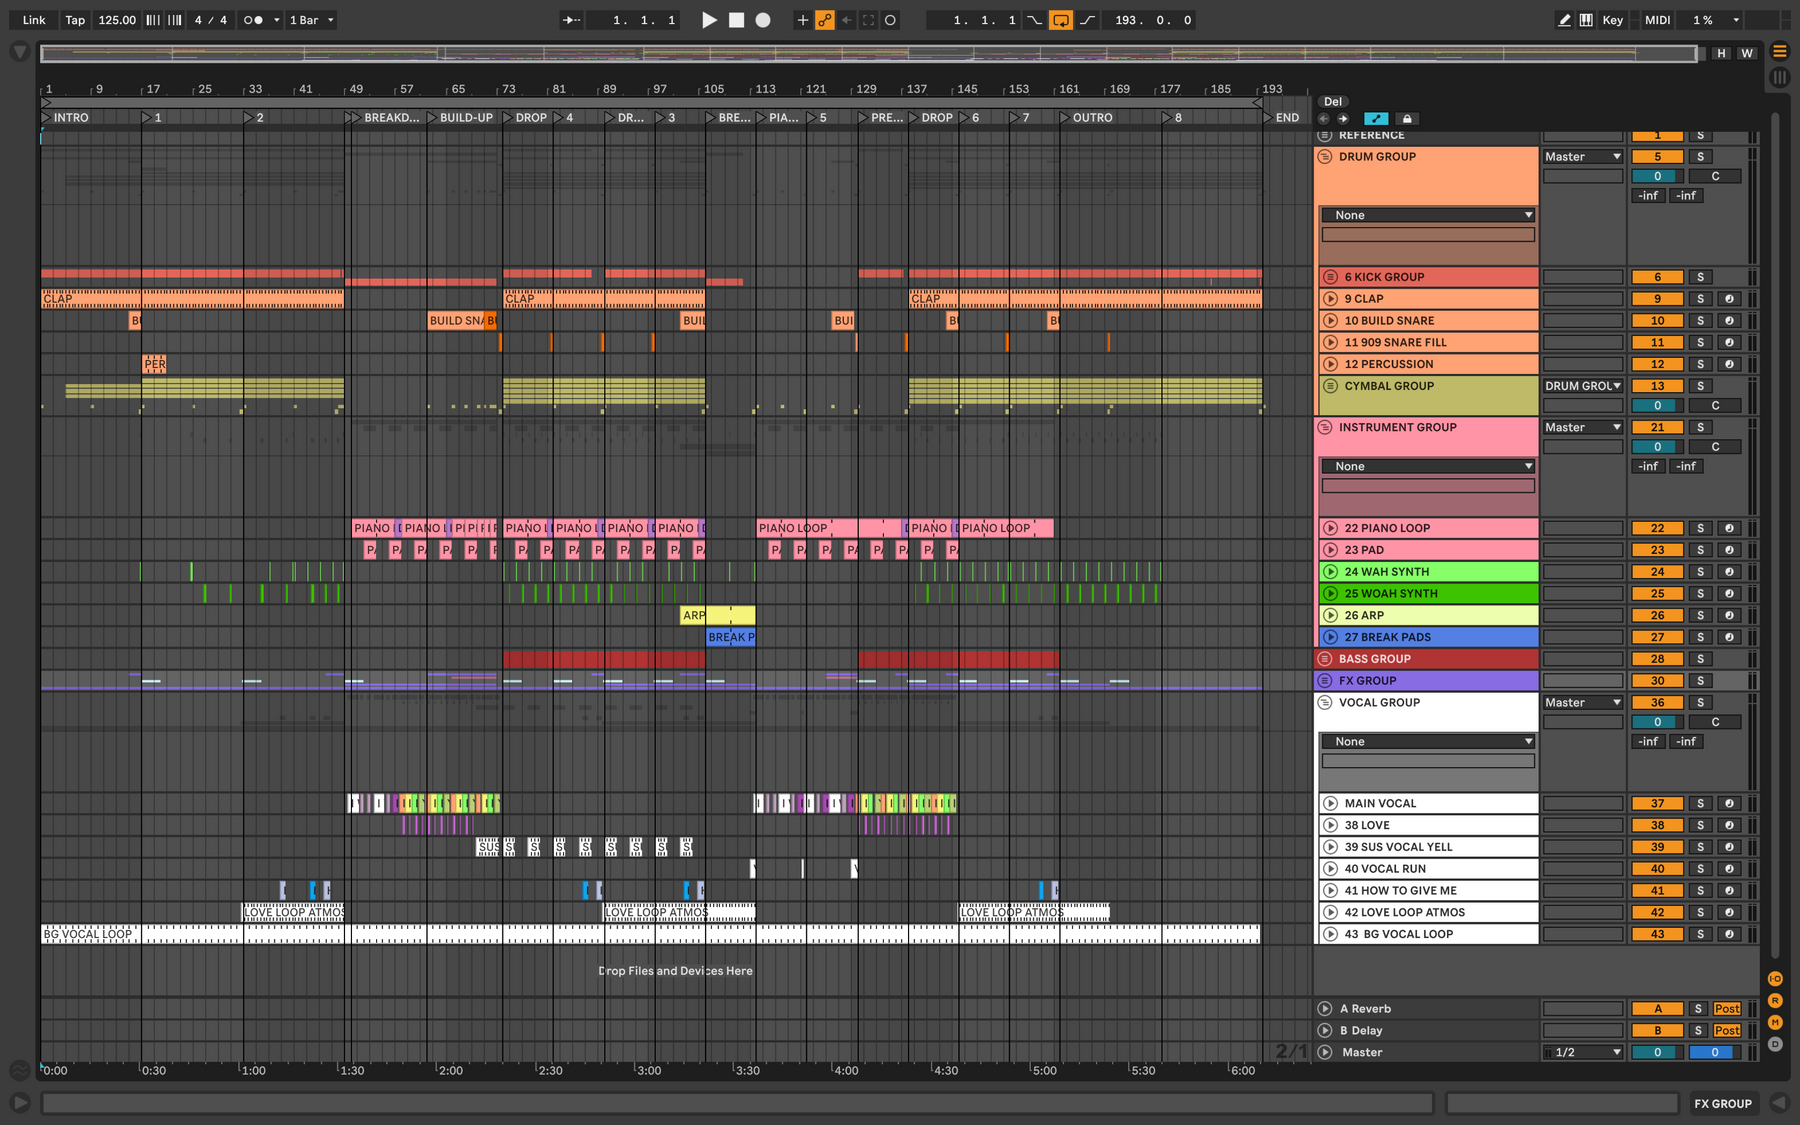
Task: Adjust Master preview/cue volume blue slider
Action: click(1714, 1052)
